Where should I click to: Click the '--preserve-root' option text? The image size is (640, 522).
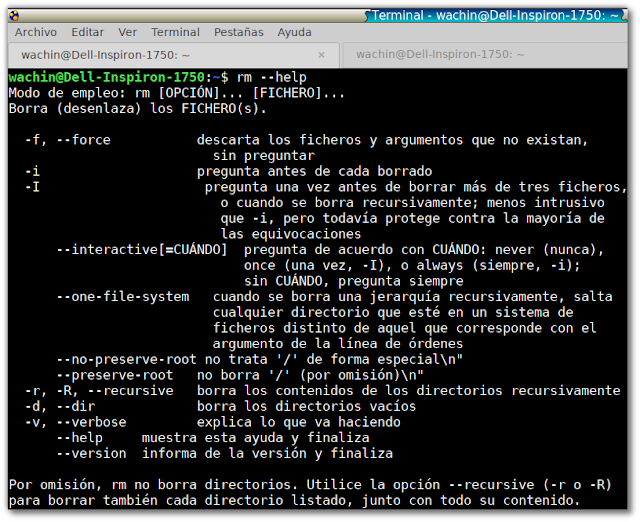click(115, 375)
